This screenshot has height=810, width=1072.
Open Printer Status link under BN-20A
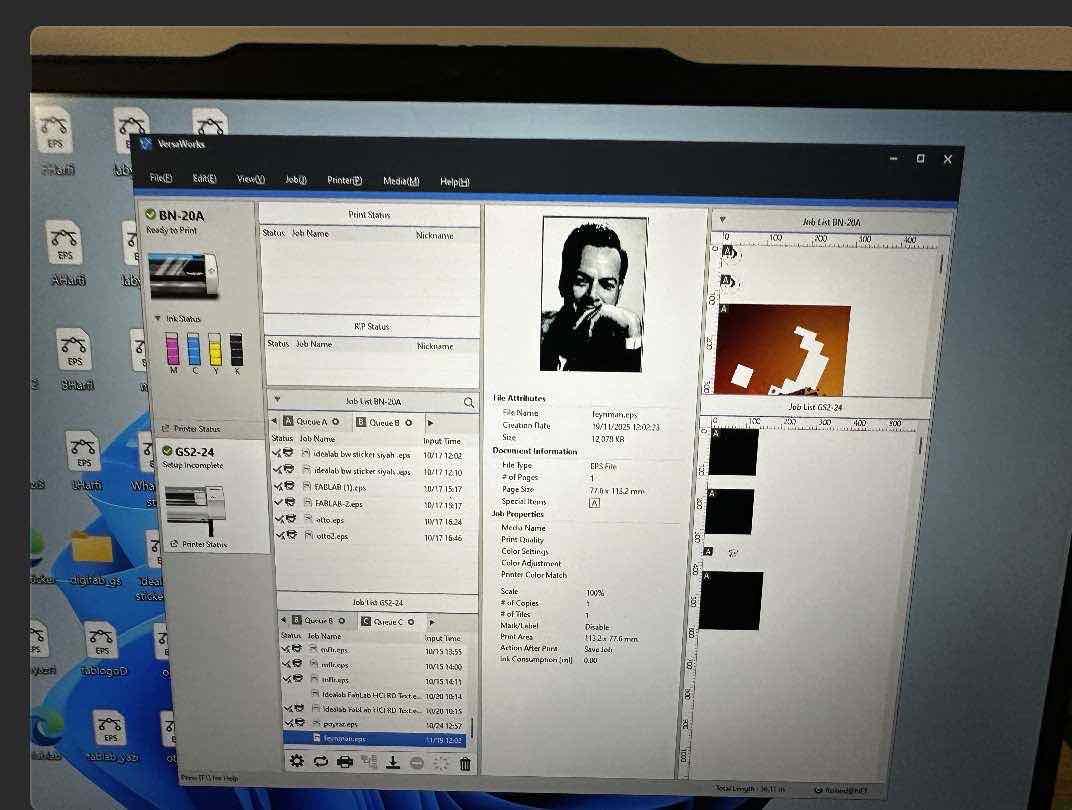(x=191, y=429)
